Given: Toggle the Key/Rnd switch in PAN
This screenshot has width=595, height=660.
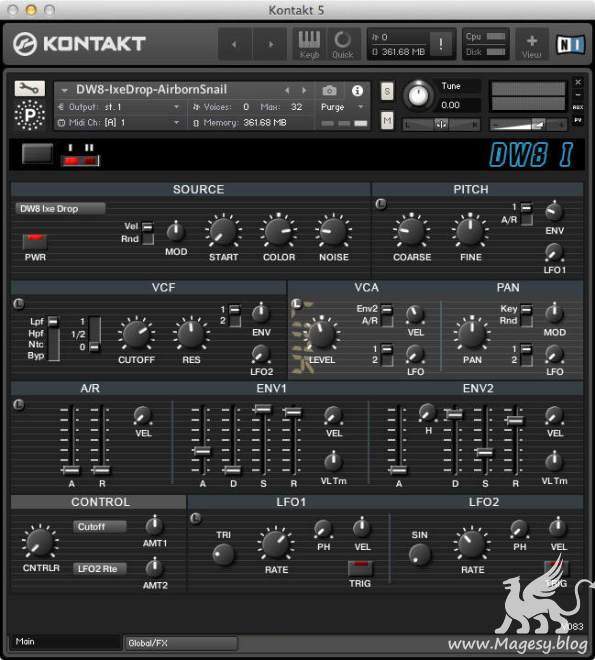Looking at the screenshot, I should tap(526, 315).
